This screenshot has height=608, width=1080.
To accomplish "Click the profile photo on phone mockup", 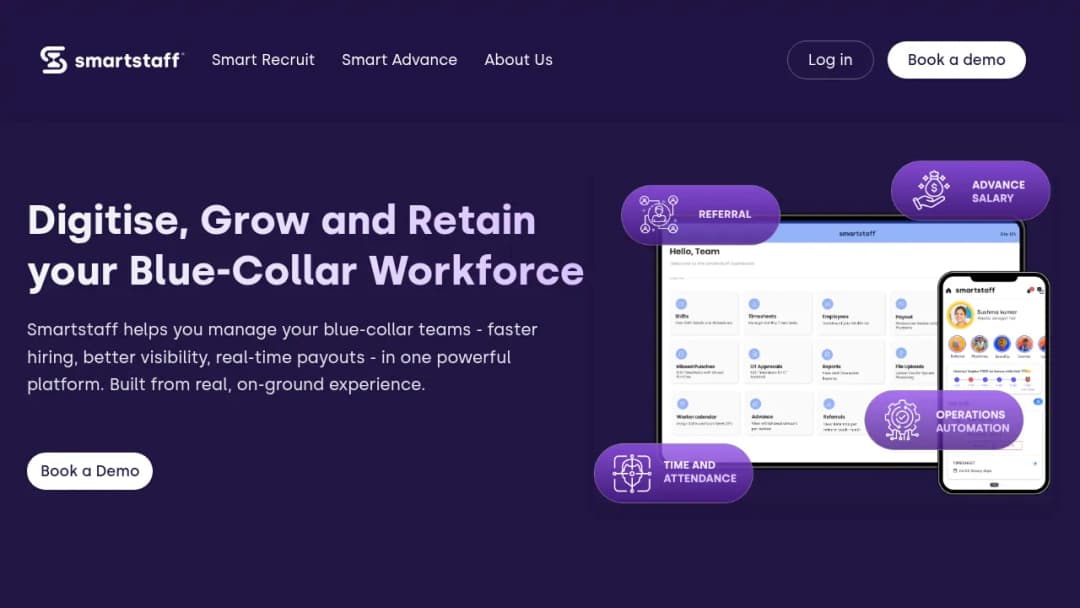I will (959, 315).
